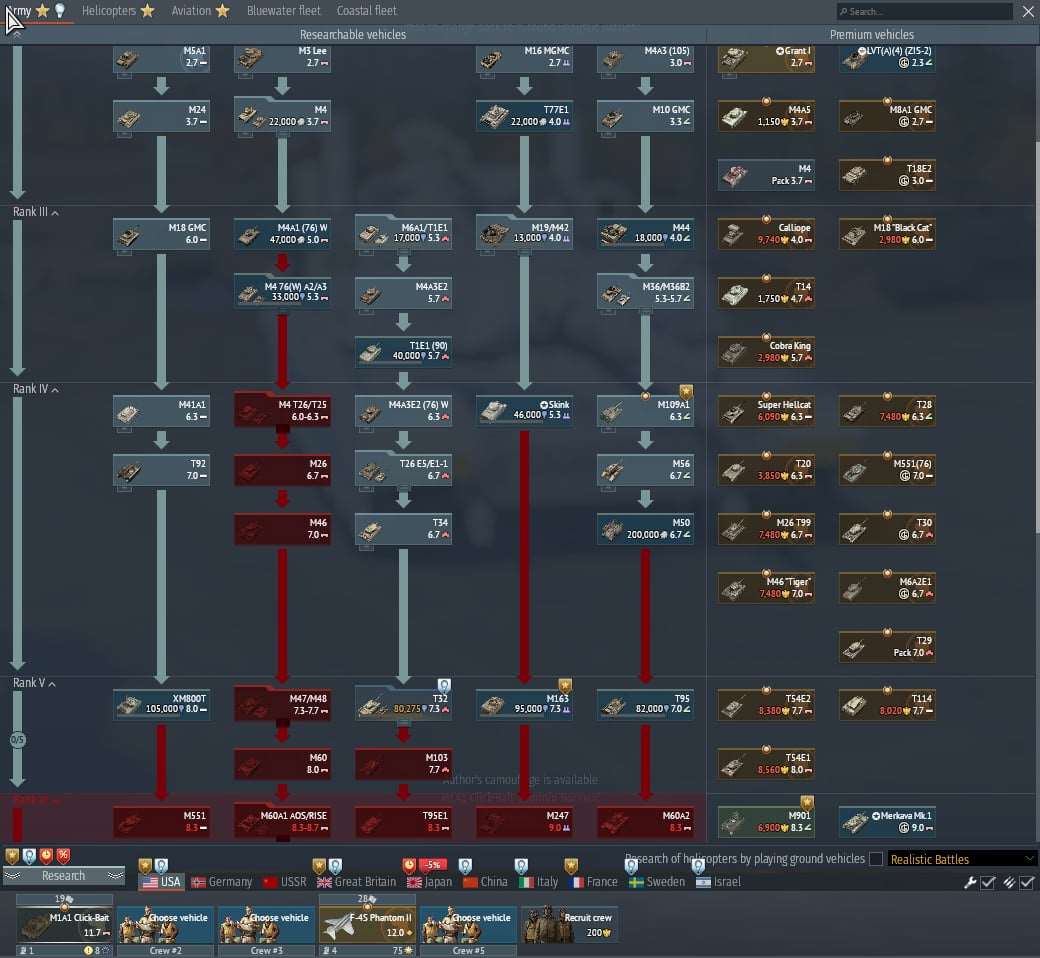Click the Rank V 0/5 progress marker
Image resolution: width=1040 pixels, height=958 pixels.
coord(18,739)
